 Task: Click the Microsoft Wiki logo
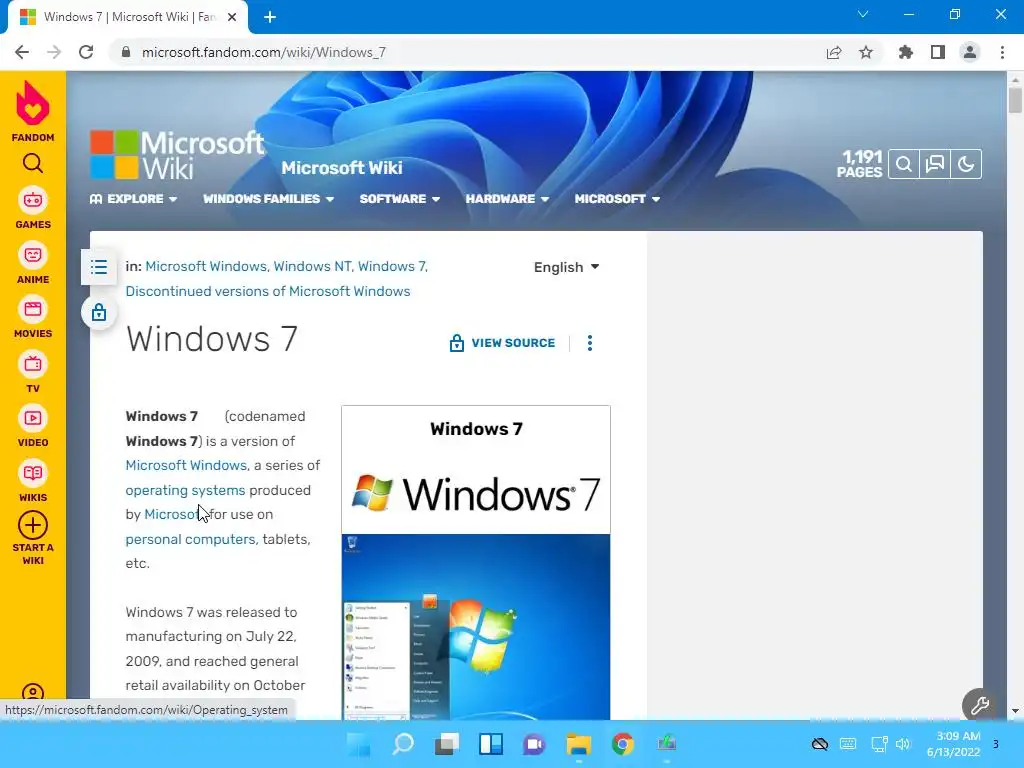177,155
